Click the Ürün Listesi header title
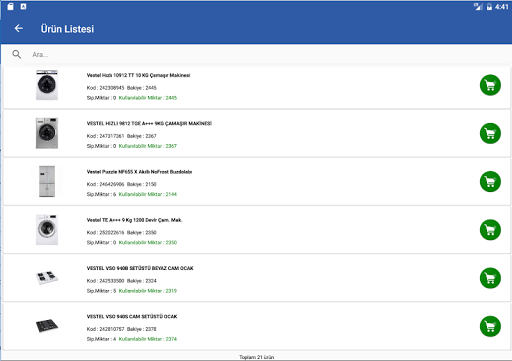The image size is (512, 361). [x=67, y=29]
